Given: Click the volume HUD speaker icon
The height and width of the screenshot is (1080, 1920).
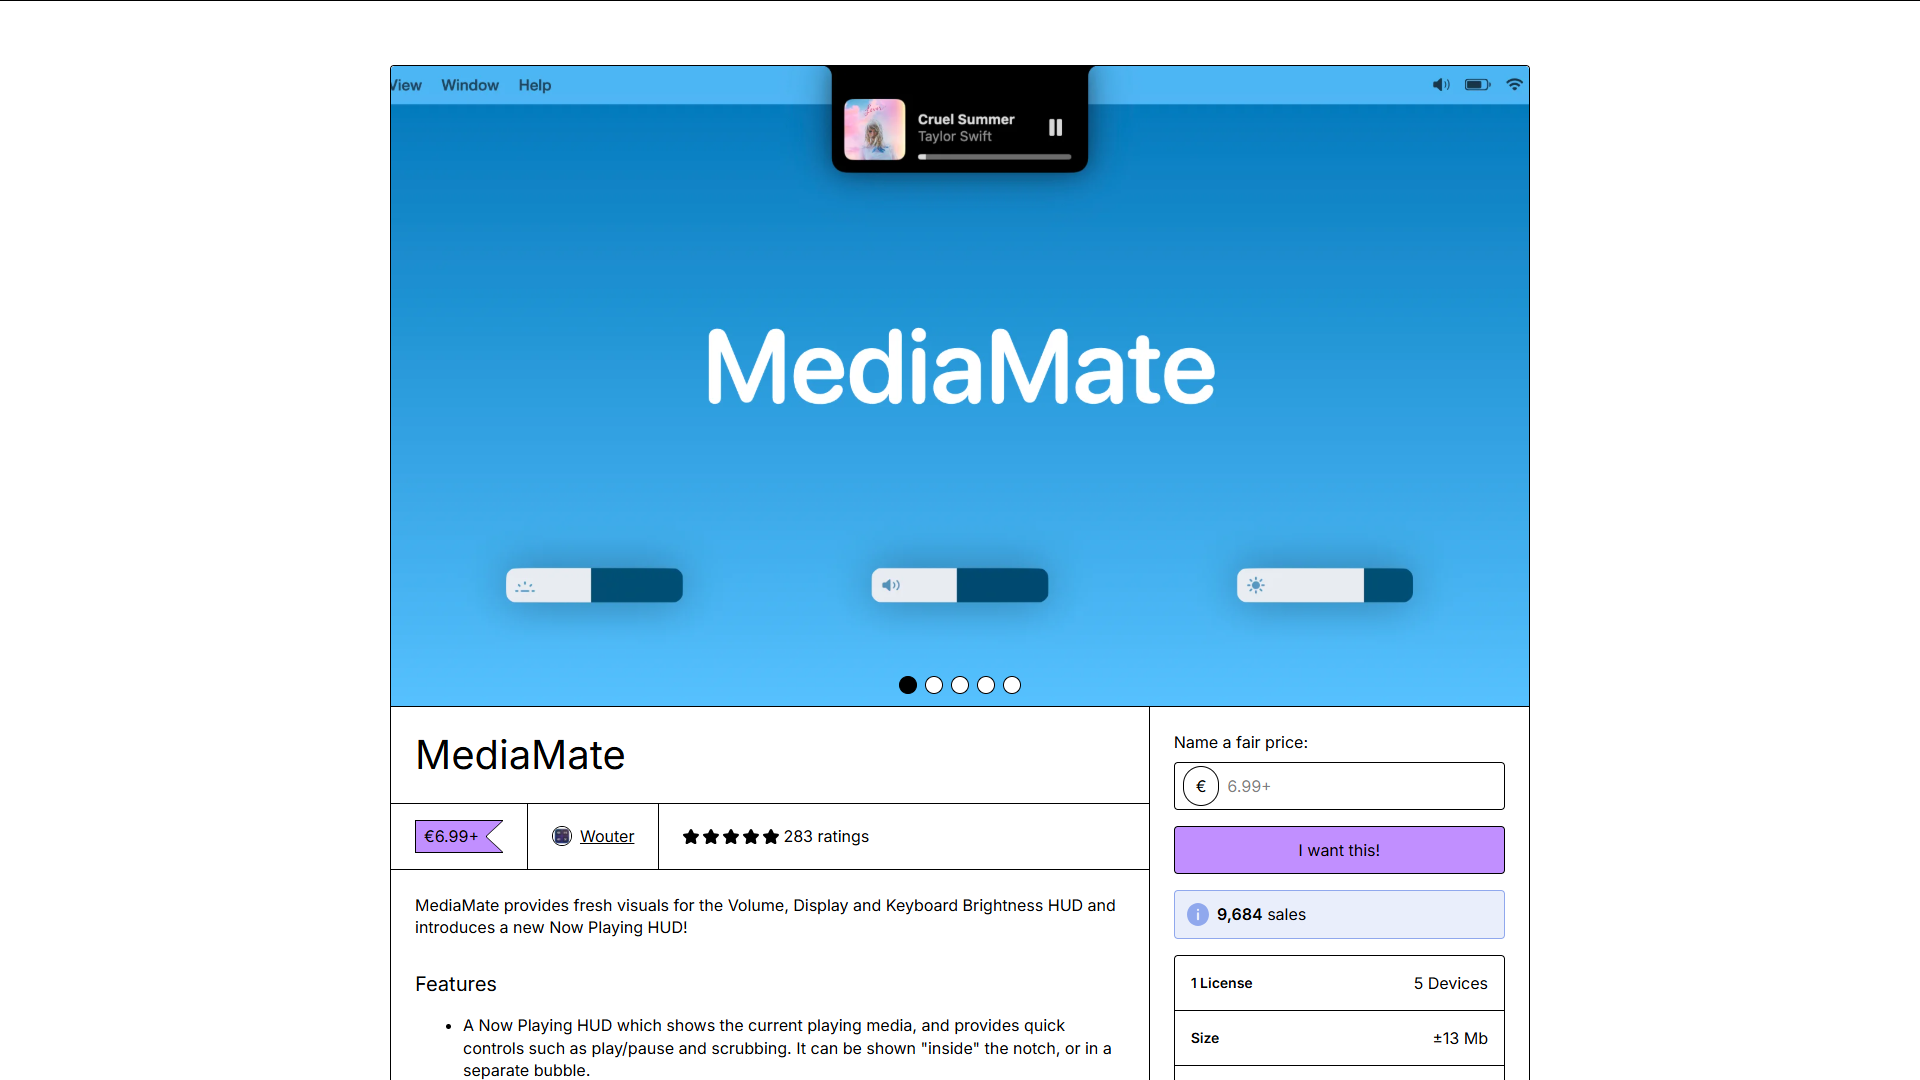Looking at the screenshot, I should coord(891,586).
